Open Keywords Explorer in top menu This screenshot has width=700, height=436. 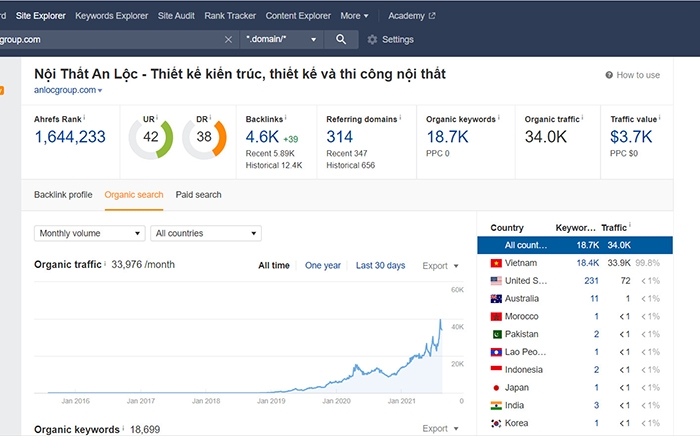coord(112,16)
